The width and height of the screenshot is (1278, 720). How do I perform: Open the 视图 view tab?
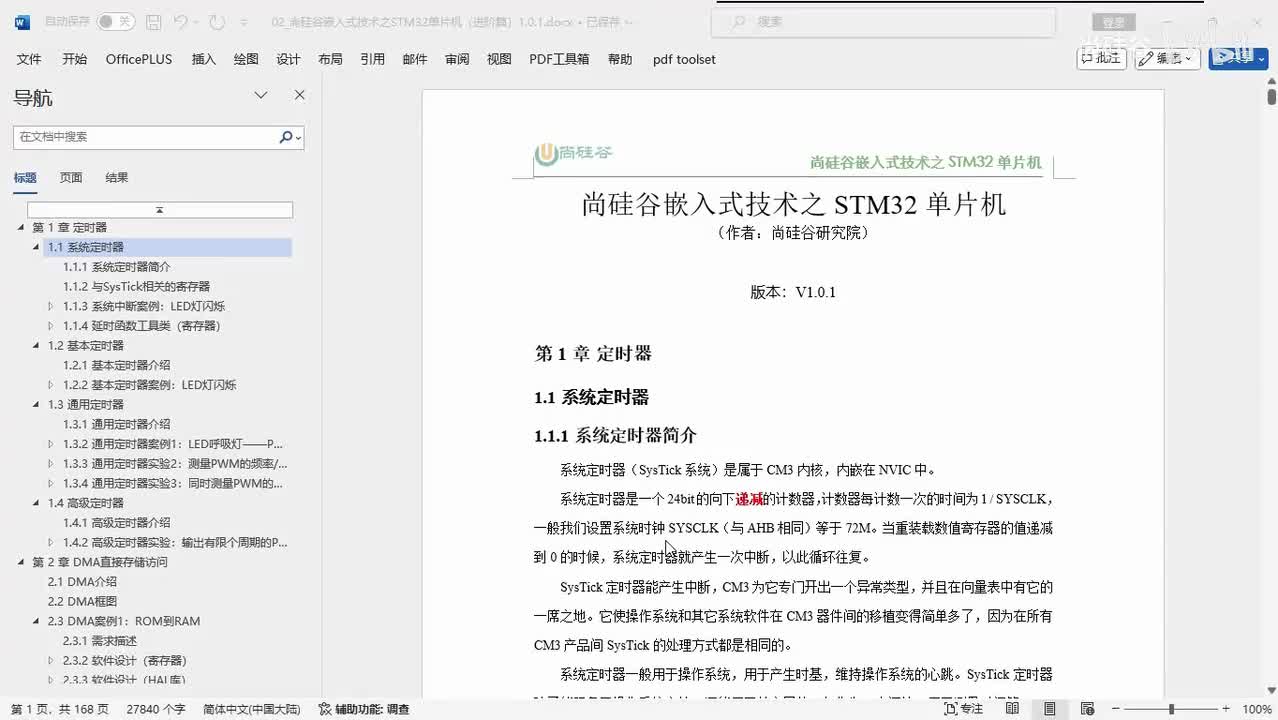pyautogui.click(x=499, y=59)
